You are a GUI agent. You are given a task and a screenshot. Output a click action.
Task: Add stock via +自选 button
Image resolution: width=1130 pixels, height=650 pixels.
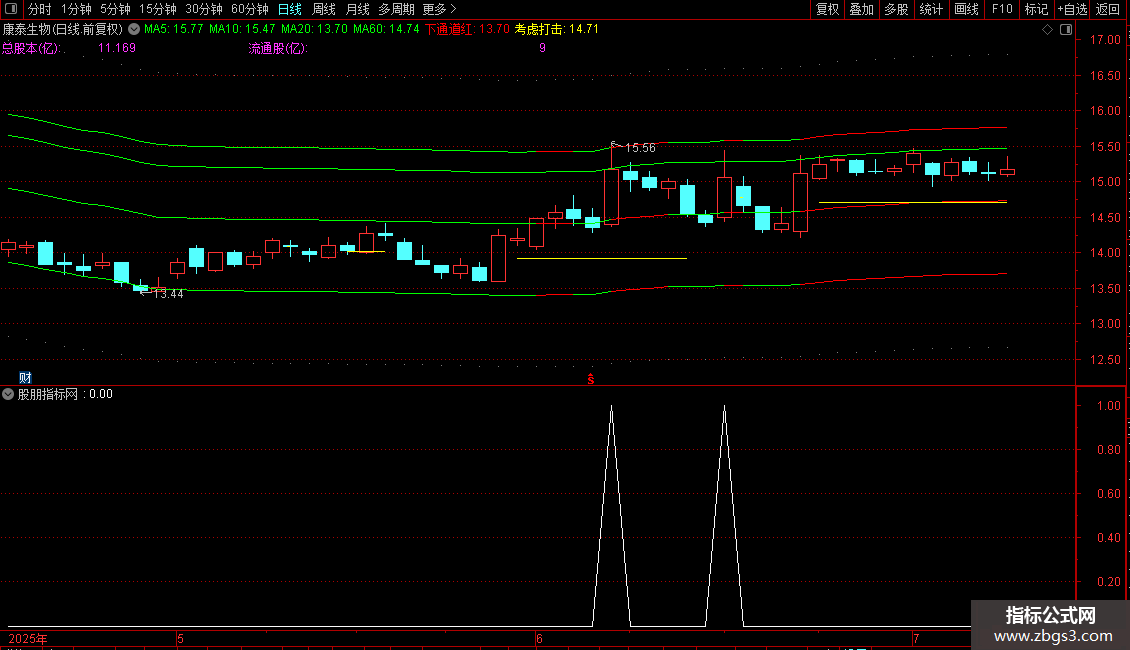click(x=1072, y=9)
